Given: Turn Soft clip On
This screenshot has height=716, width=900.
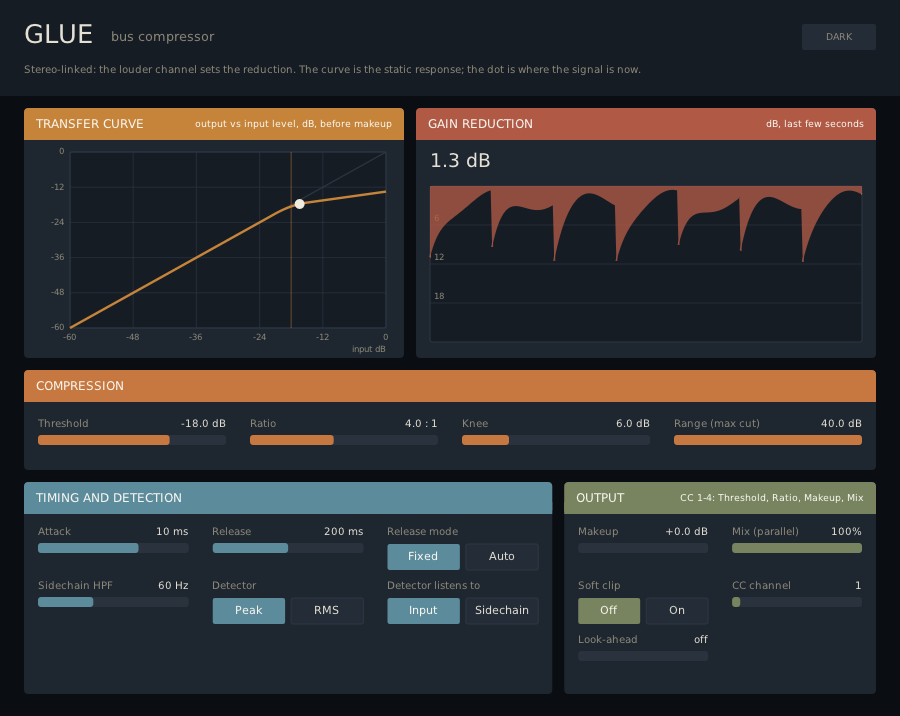Looking at the screenshot, I should (677, 610).
